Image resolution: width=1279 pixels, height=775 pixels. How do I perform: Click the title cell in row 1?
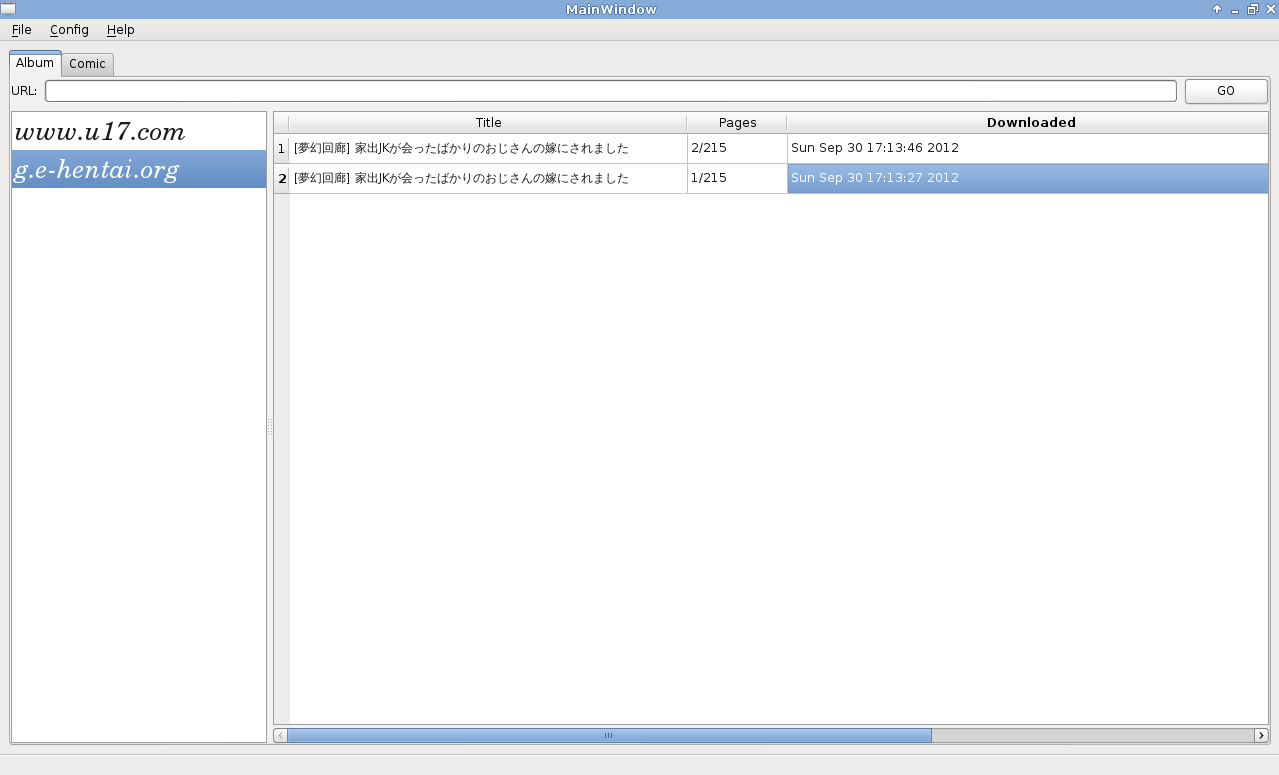(x=488, y=148)
